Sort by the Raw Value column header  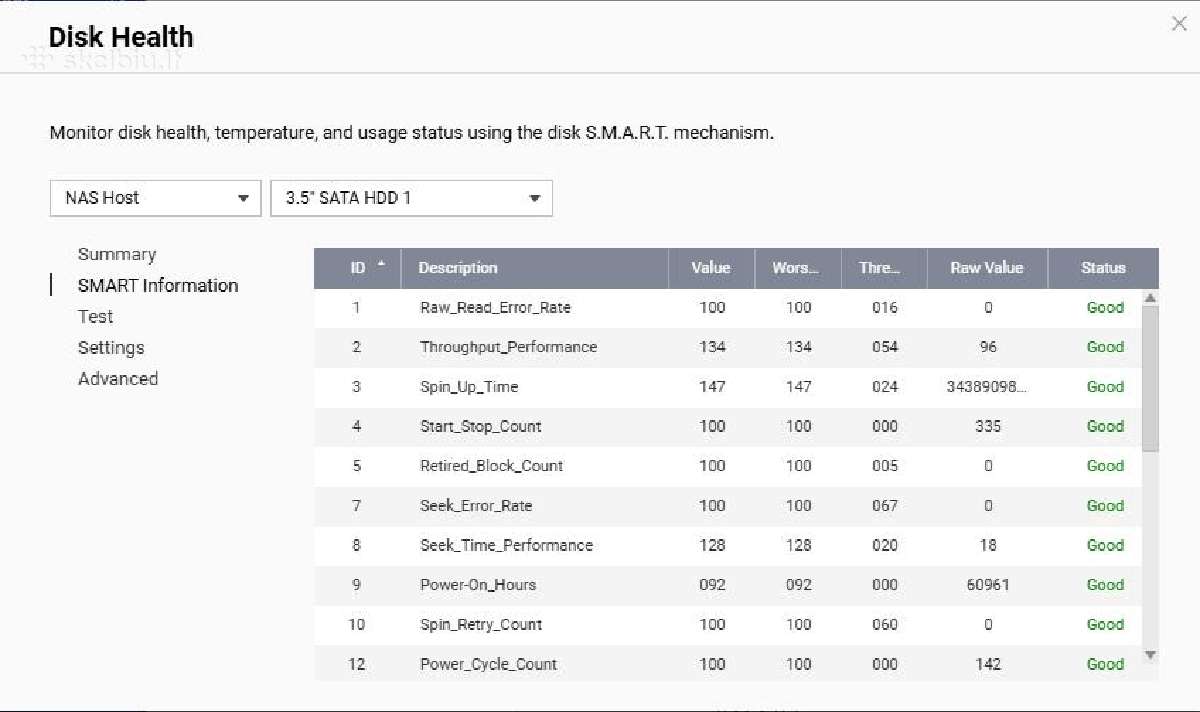(987, 268)
